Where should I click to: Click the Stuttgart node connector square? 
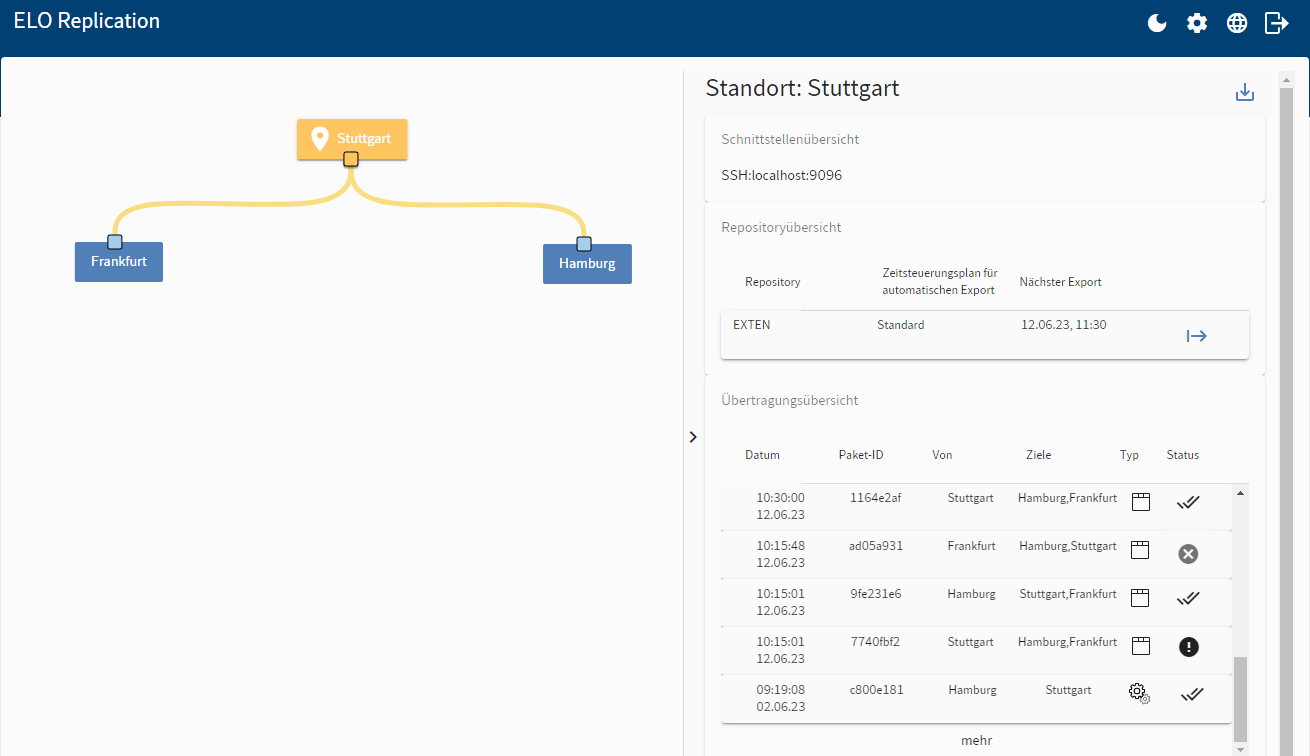tap(351, 159)
